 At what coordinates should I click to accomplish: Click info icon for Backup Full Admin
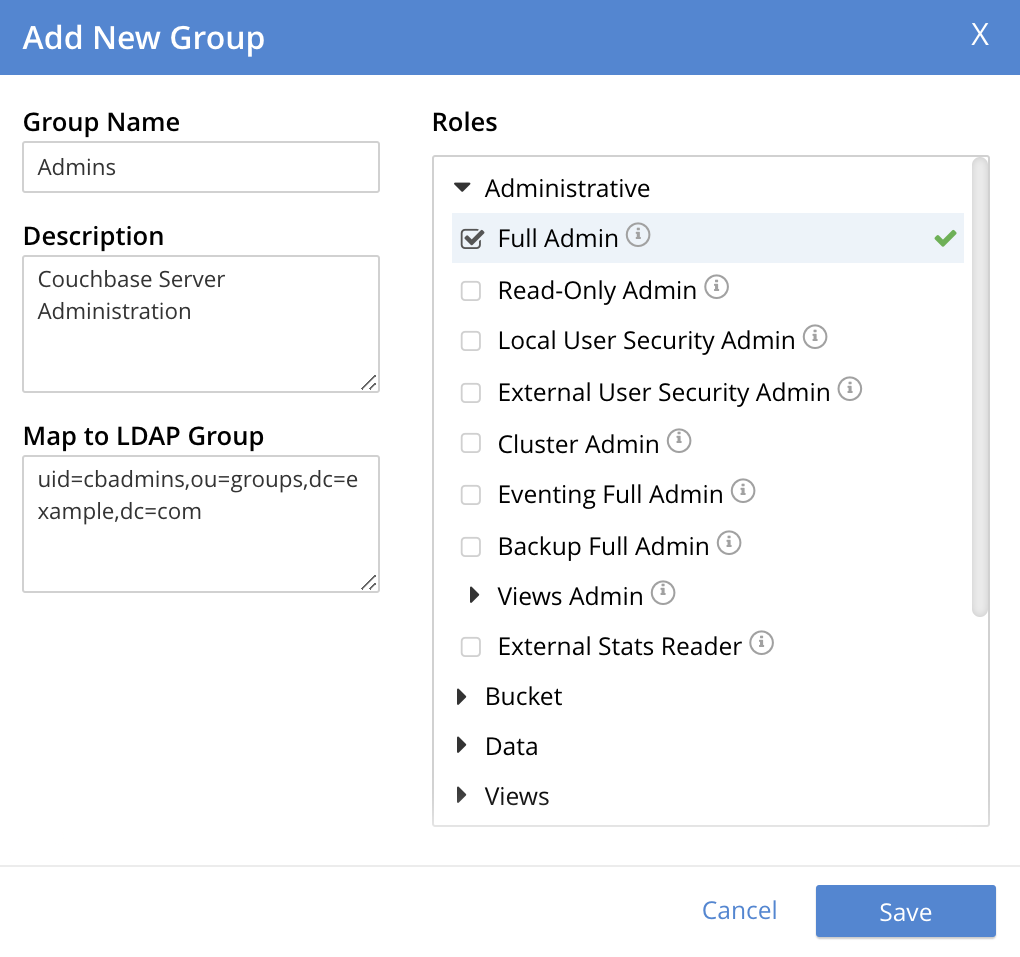point(729,543)
